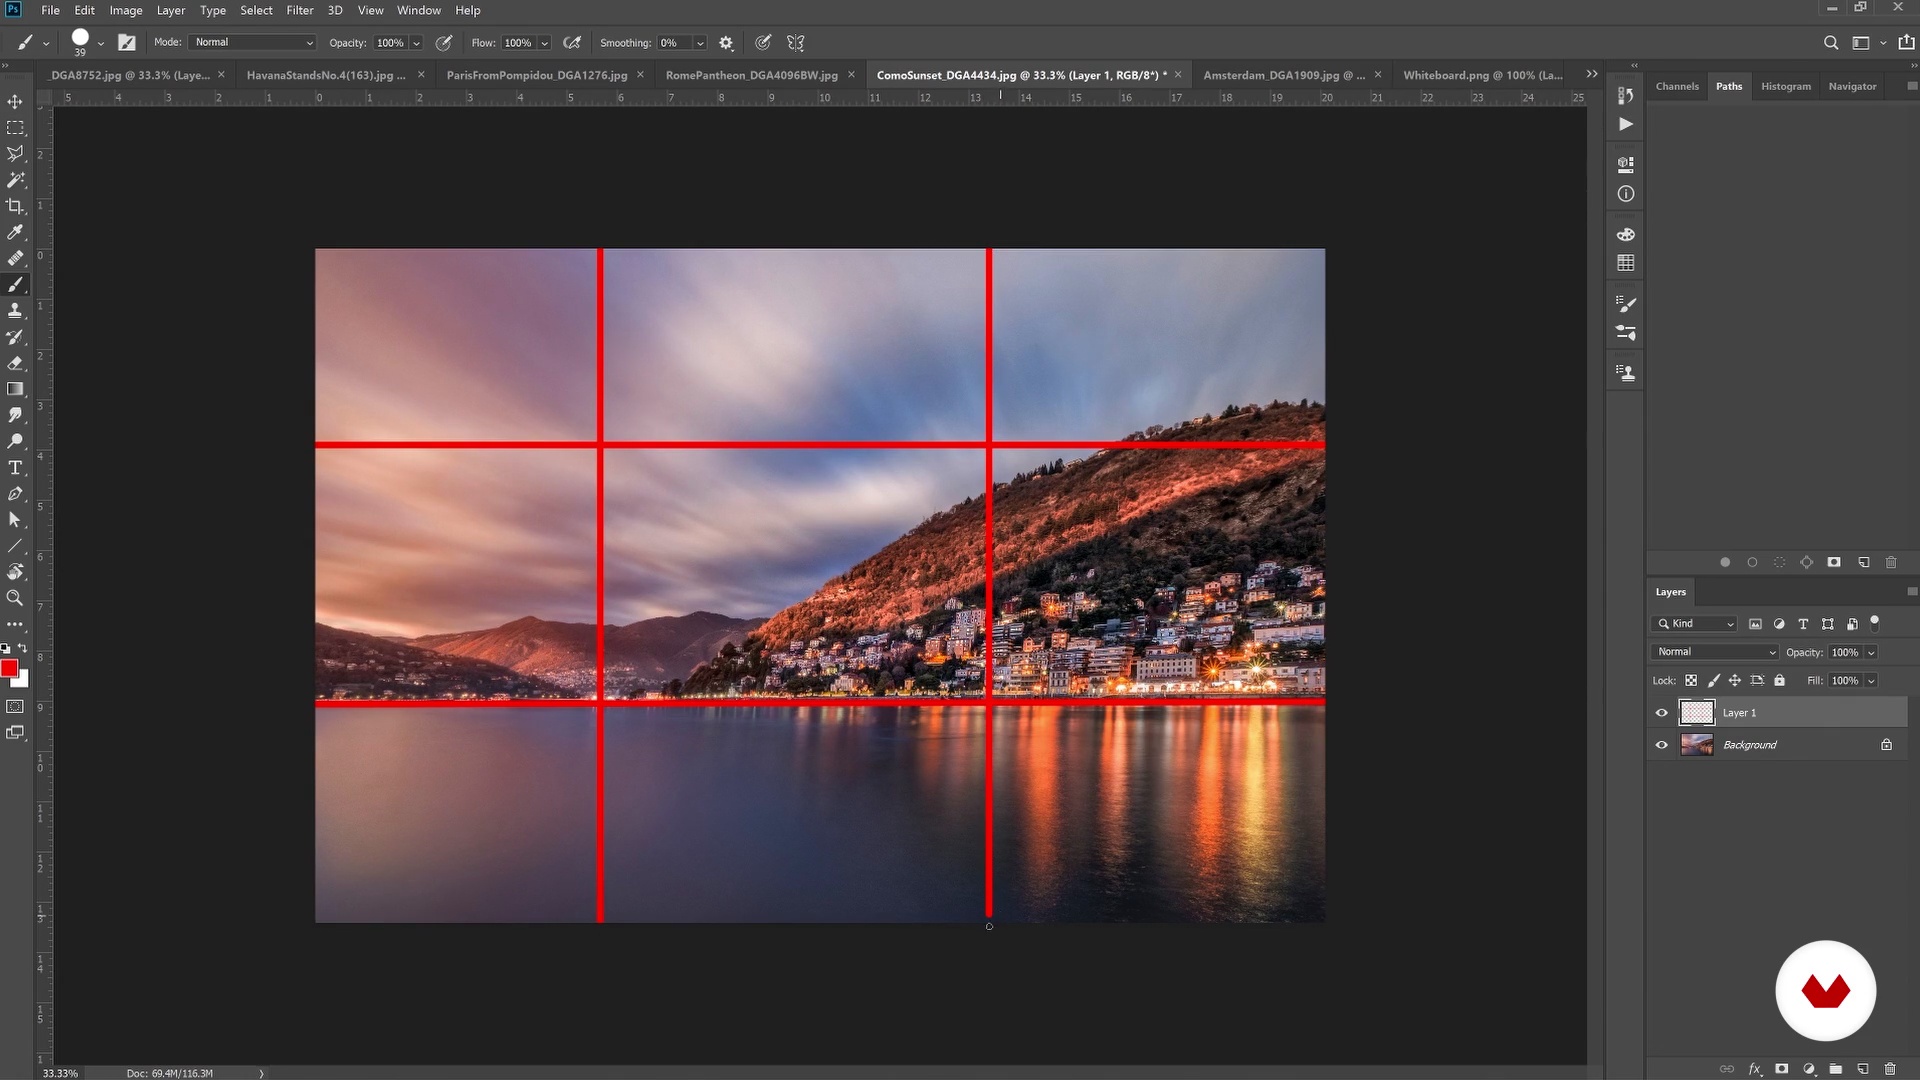Switch to the Channels tab
The height and width of the screenshot is (1080, 1920).
(1677, 86)
